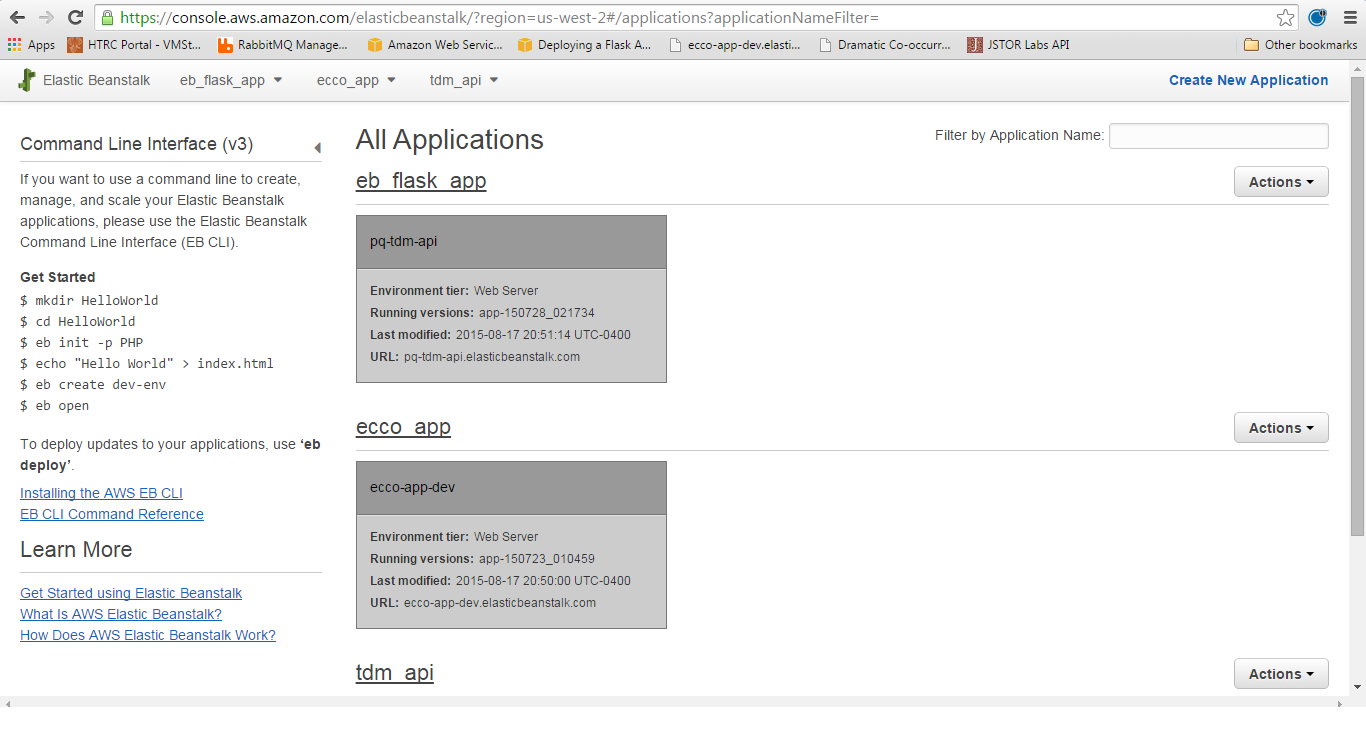Image resolution: width=1366 pixels, height=732 pixels.
Task: Open the Apps bookmarks grid icon
Action: [x=14, y=44]
